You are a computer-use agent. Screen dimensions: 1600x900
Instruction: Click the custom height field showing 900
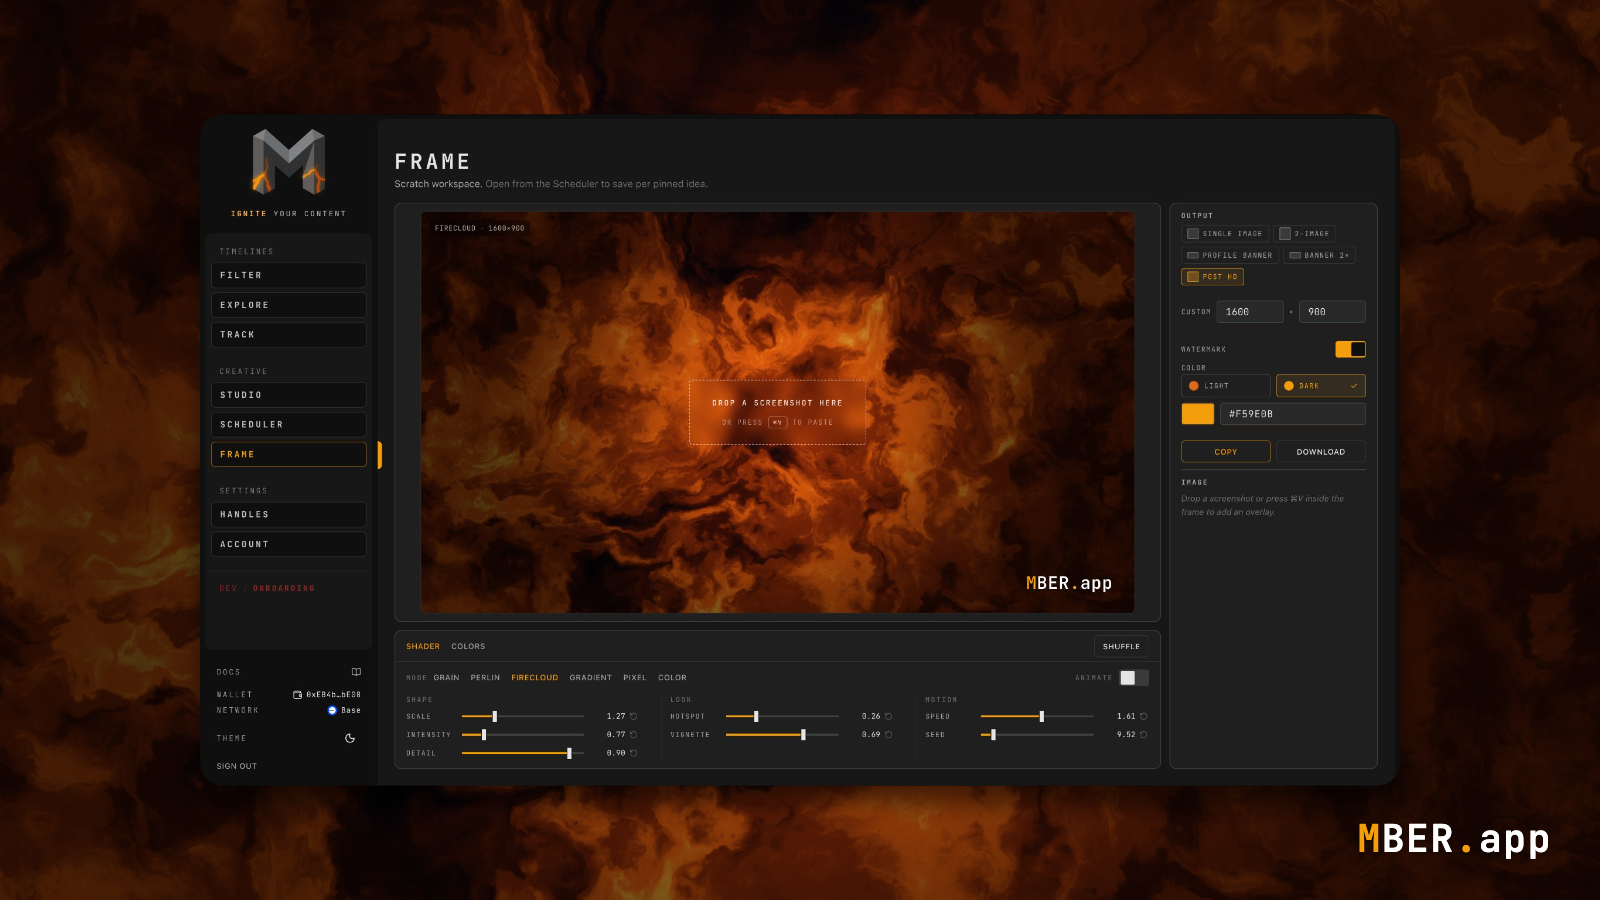pyautogui.click(x=1332, y=312)
